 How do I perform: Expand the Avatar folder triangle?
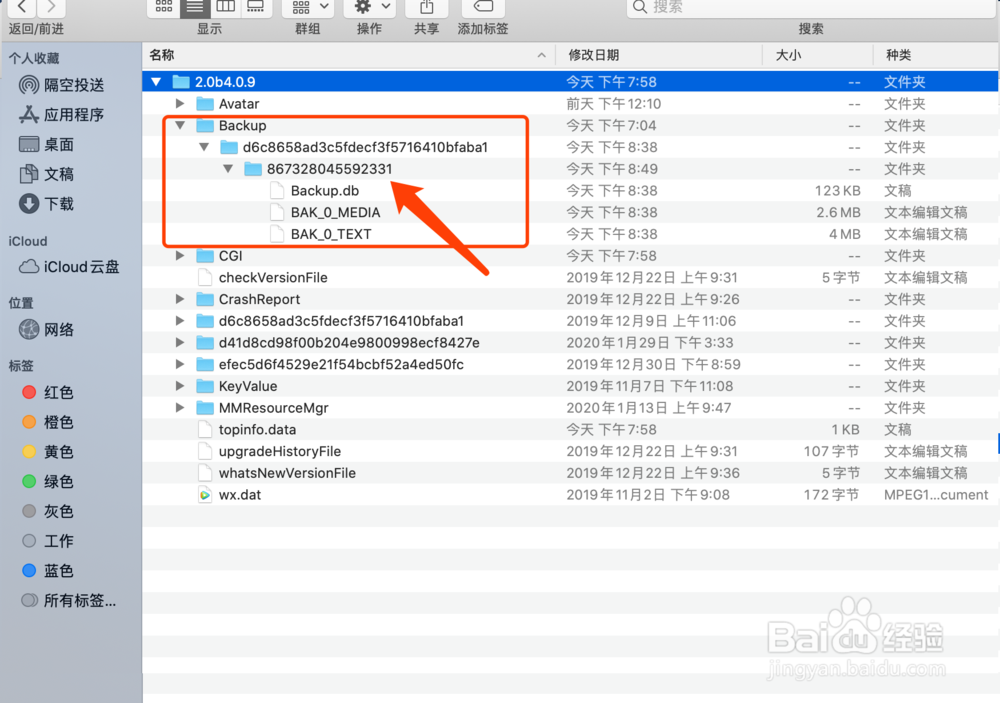(180, 103)
